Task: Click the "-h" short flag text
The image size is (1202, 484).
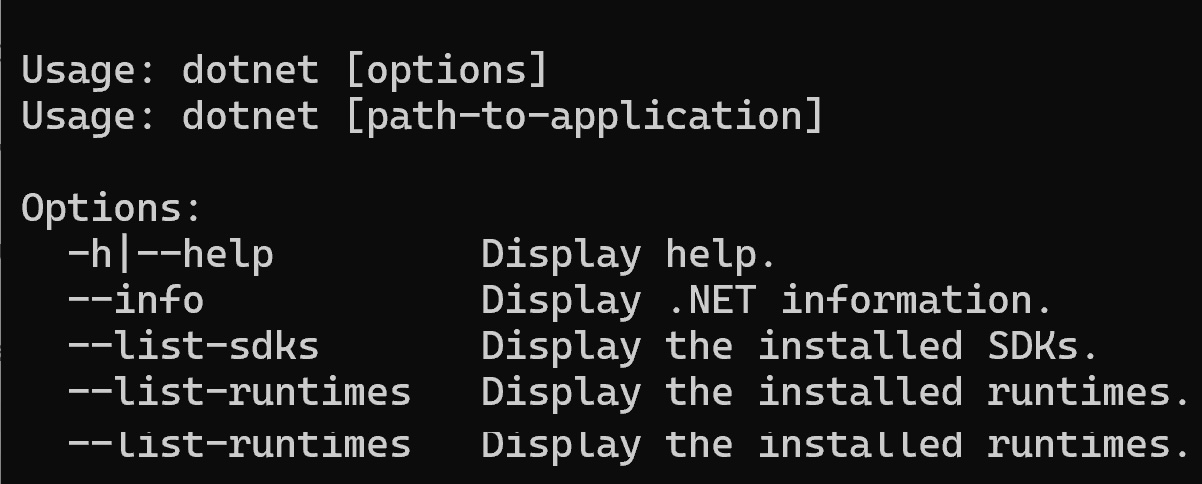Action: (91, 255)
